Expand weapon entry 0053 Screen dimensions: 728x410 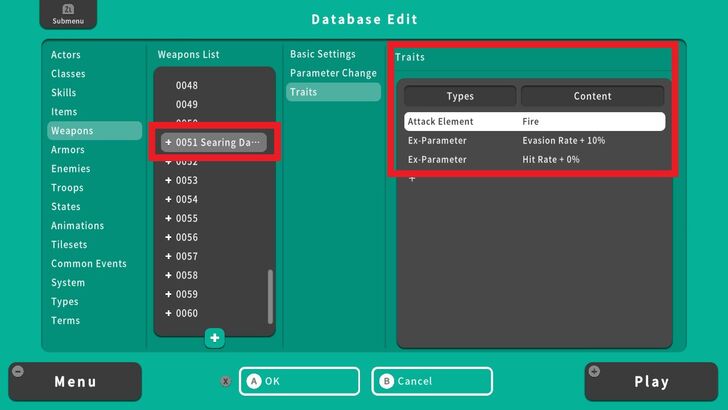169,181
